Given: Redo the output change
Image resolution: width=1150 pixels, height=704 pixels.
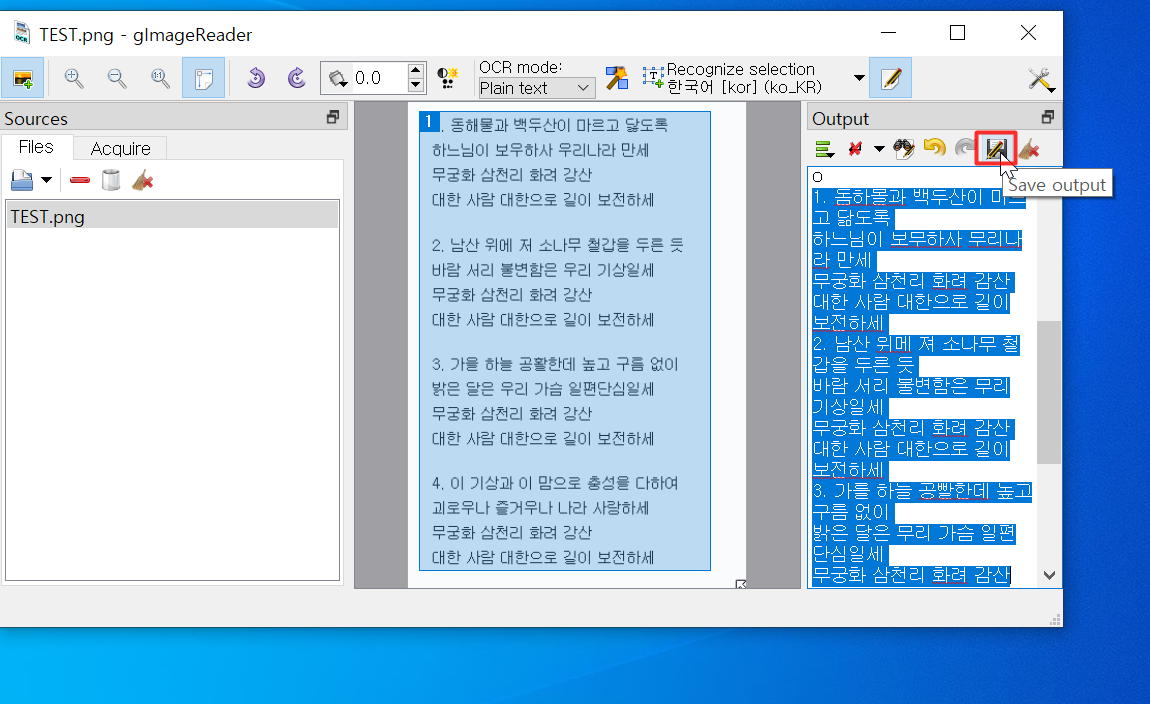Looking at the screenshot, I should pyautogui.click(x=964, y=149).
